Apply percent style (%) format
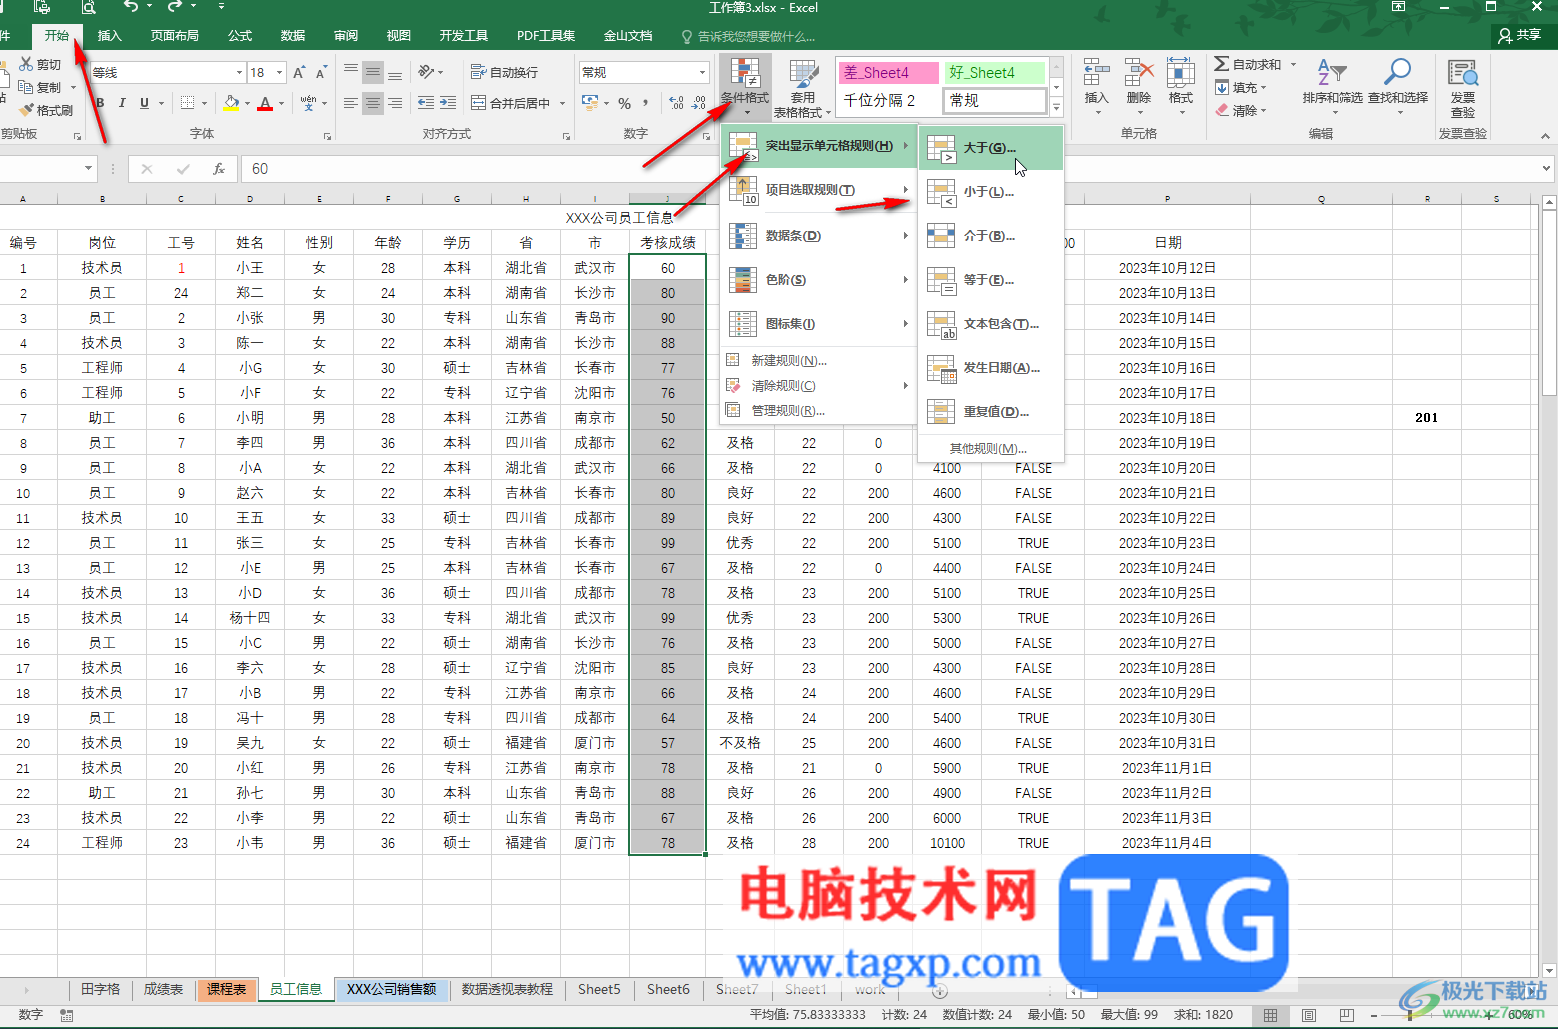This screenshot has width=1558, height=1029. coord(624,103)
